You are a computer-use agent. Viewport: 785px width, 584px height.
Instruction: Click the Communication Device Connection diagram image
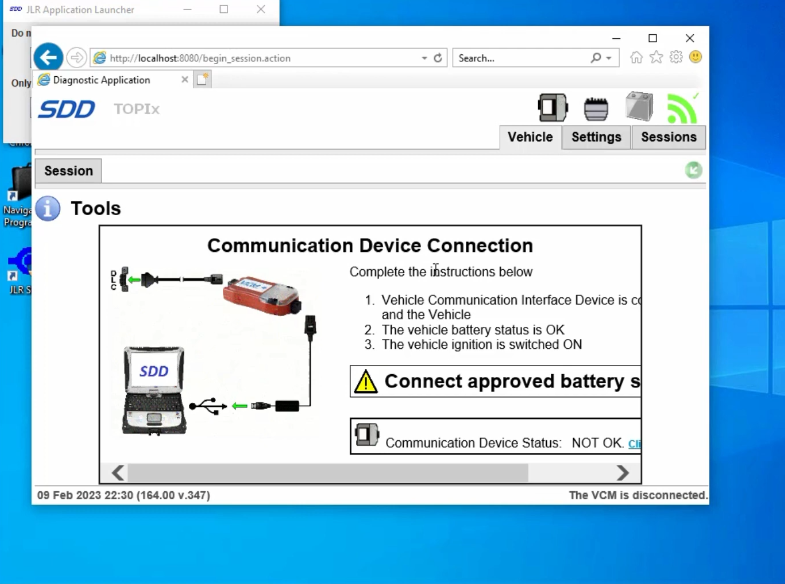tap(215, 350)
